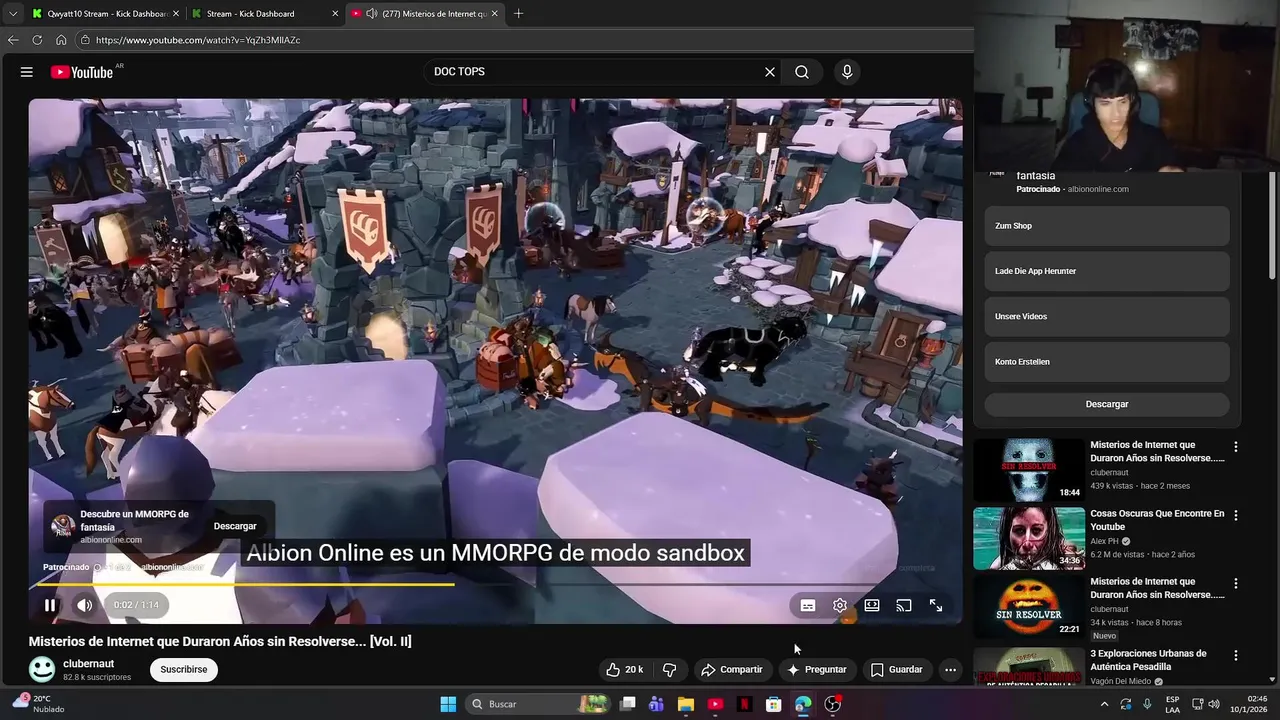
Task: Cast the video to a device
Action: pos(904,605)
